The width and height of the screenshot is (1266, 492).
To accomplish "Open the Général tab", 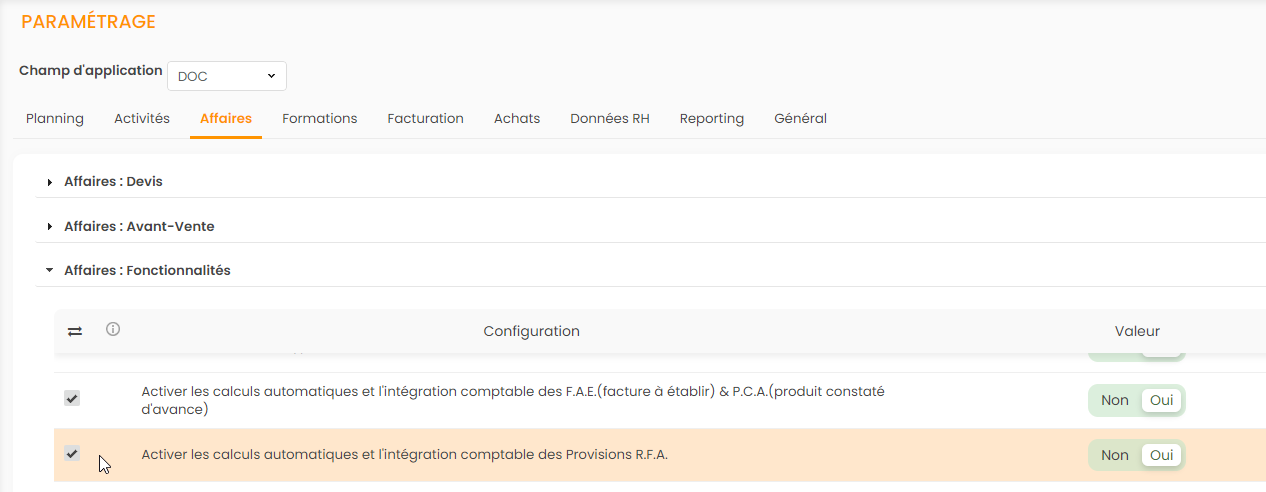I will tap(800, 118).
